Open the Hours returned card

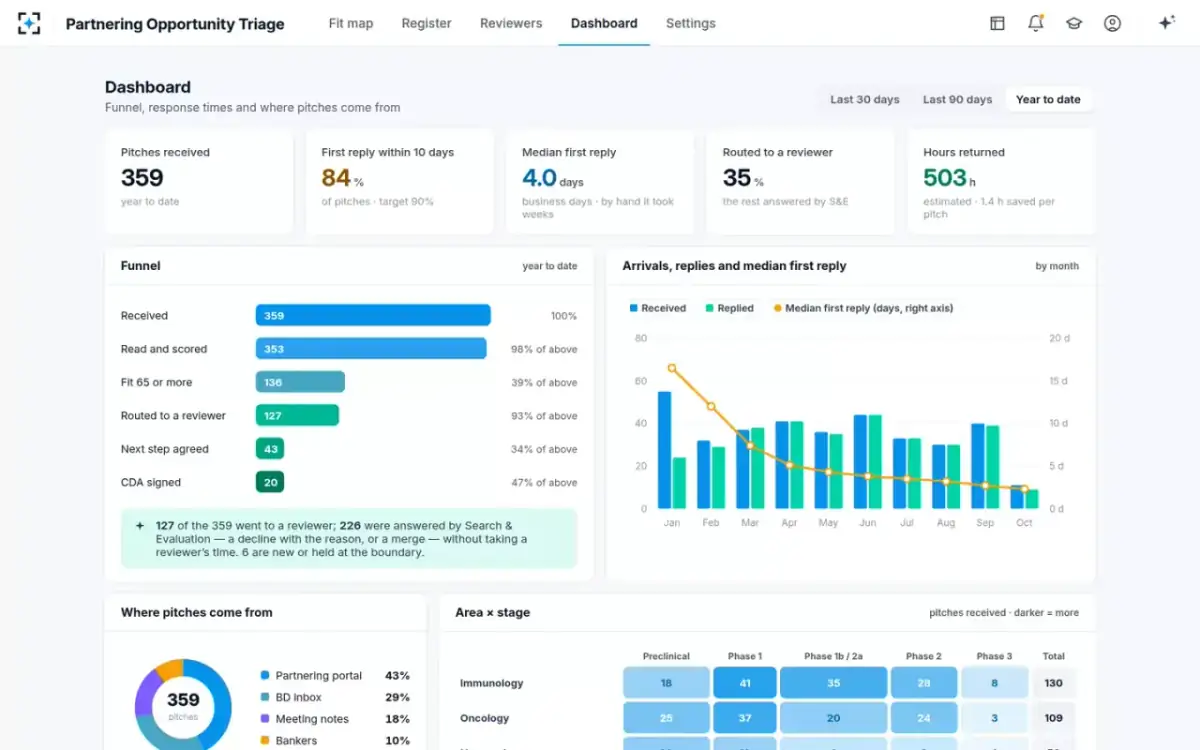click(x=1001, y=181)
